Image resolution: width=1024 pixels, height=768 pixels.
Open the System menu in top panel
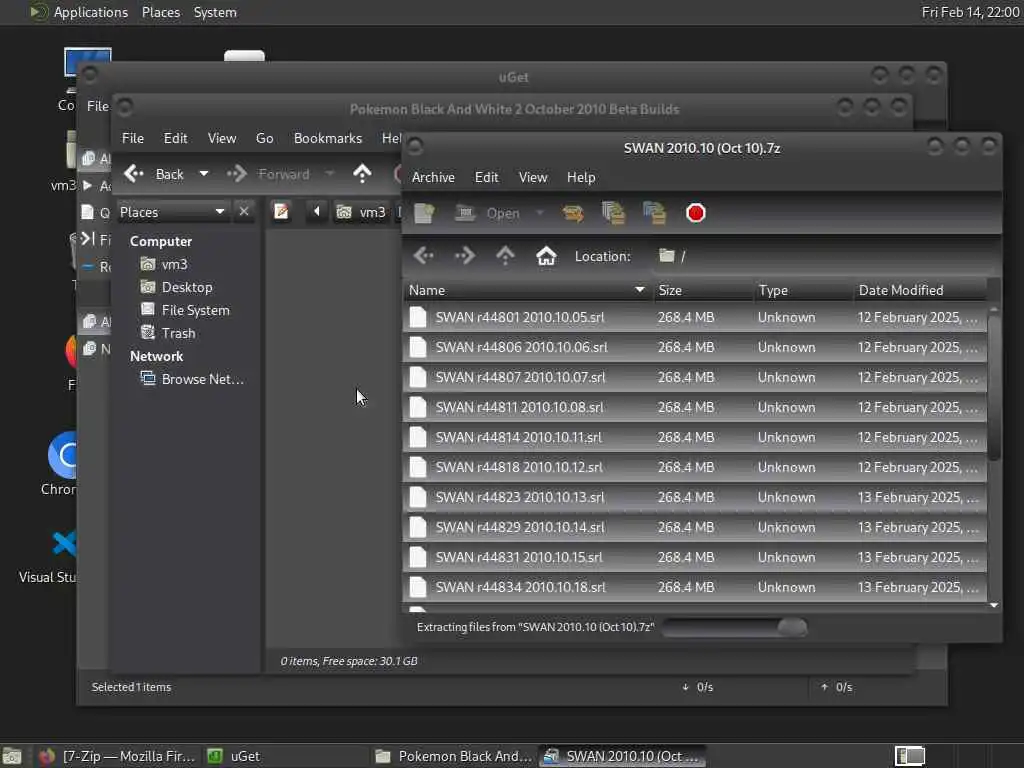(215, 12)
